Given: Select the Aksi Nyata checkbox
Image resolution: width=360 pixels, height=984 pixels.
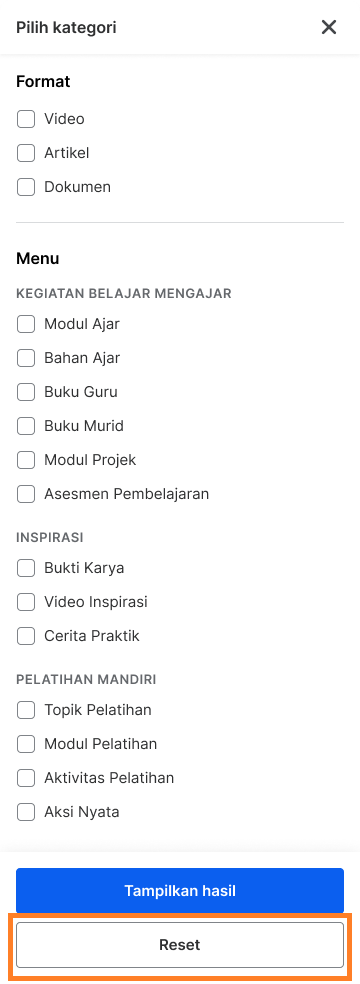Looking at the screenshot, I should [26, 811].
